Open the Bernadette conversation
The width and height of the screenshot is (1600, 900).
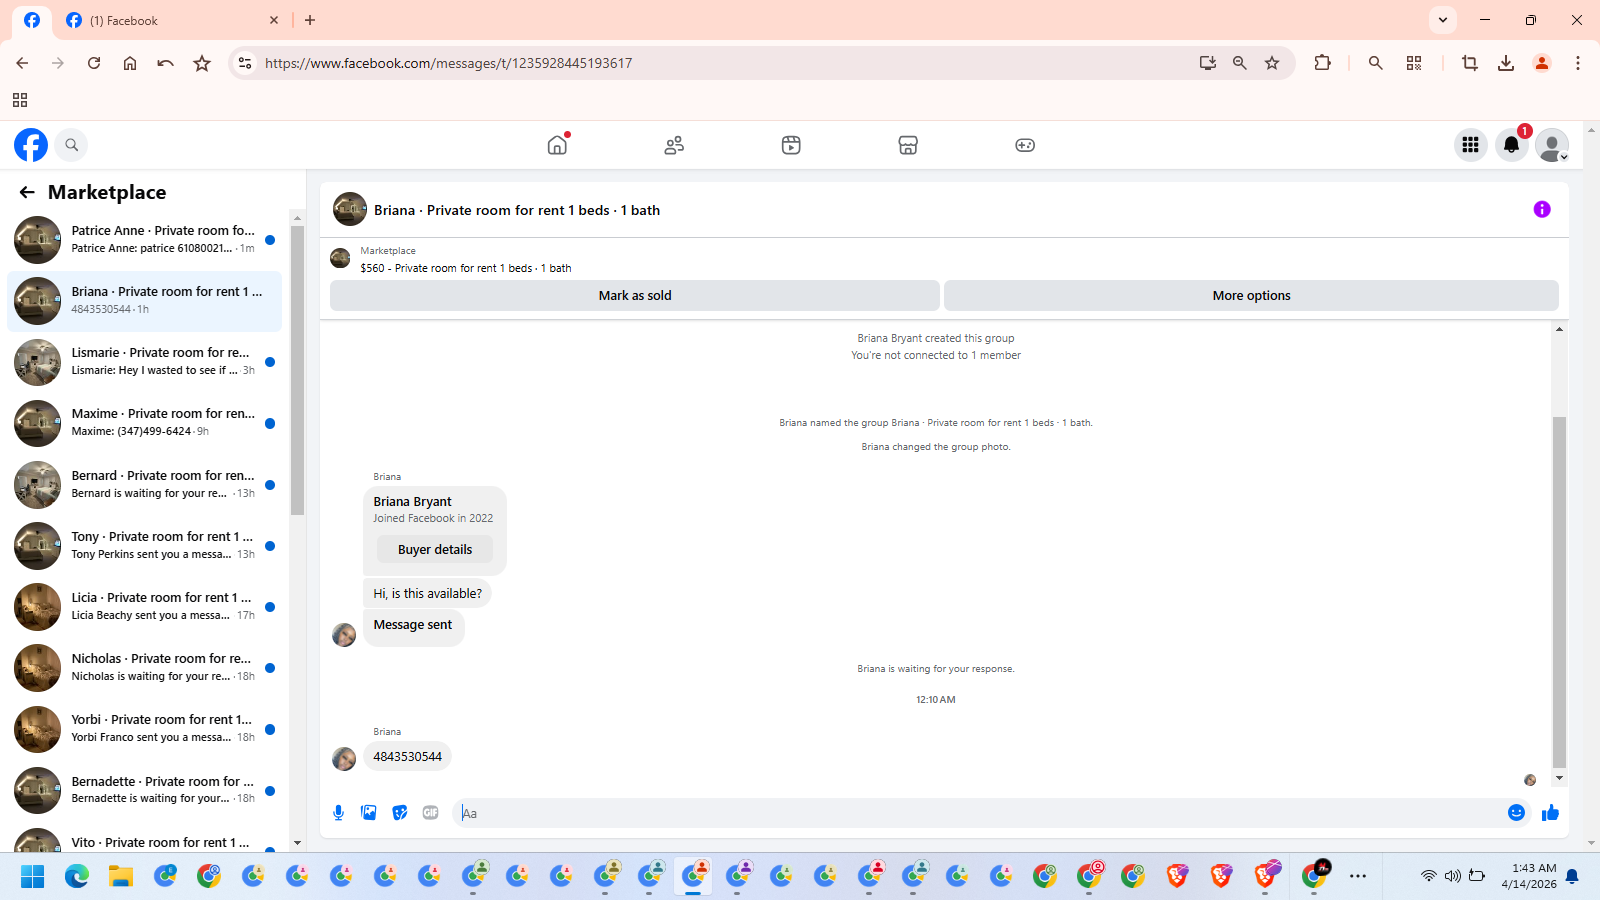coord(145,791)
